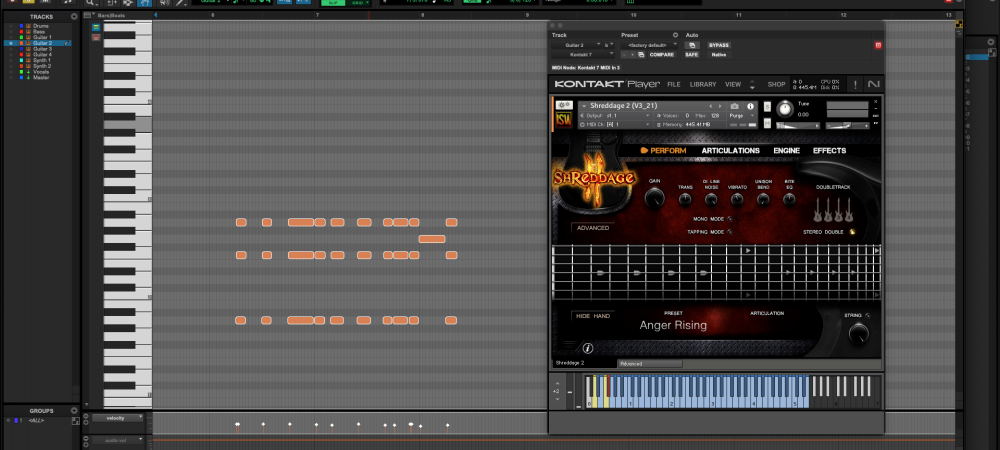Viewport: 1000px width, 450px height.
Task: Select the Doubletrack guitars icon
Action: click(x=832, y=210)
